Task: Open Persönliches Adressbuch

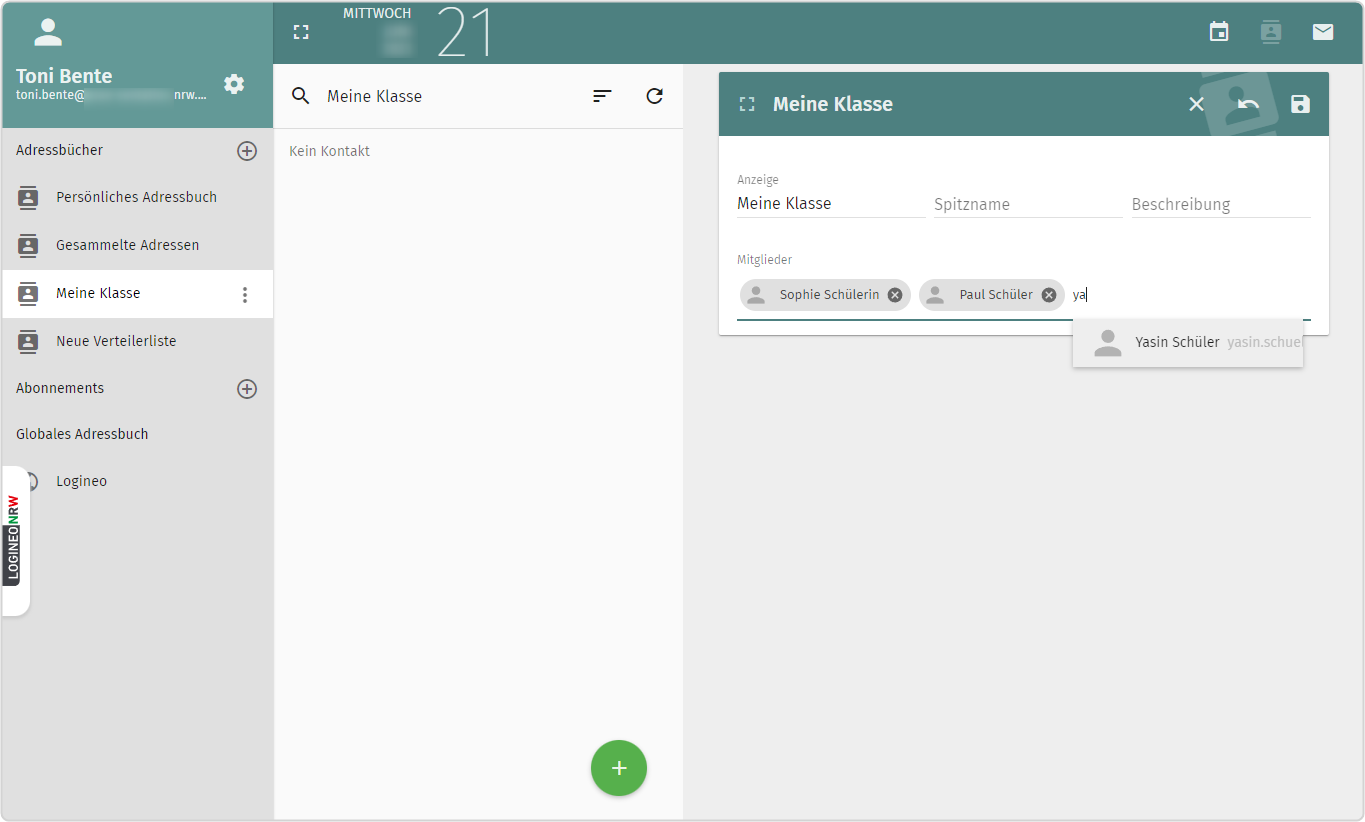Action: coord(137,198)
